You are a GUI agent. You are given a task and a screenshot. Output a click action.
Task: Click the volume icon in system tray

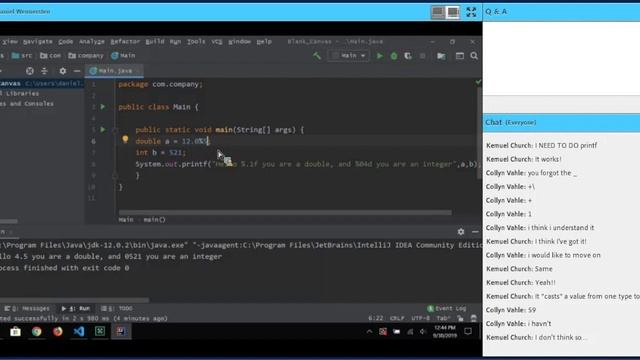pyautogui.click(x=423, y=331)
